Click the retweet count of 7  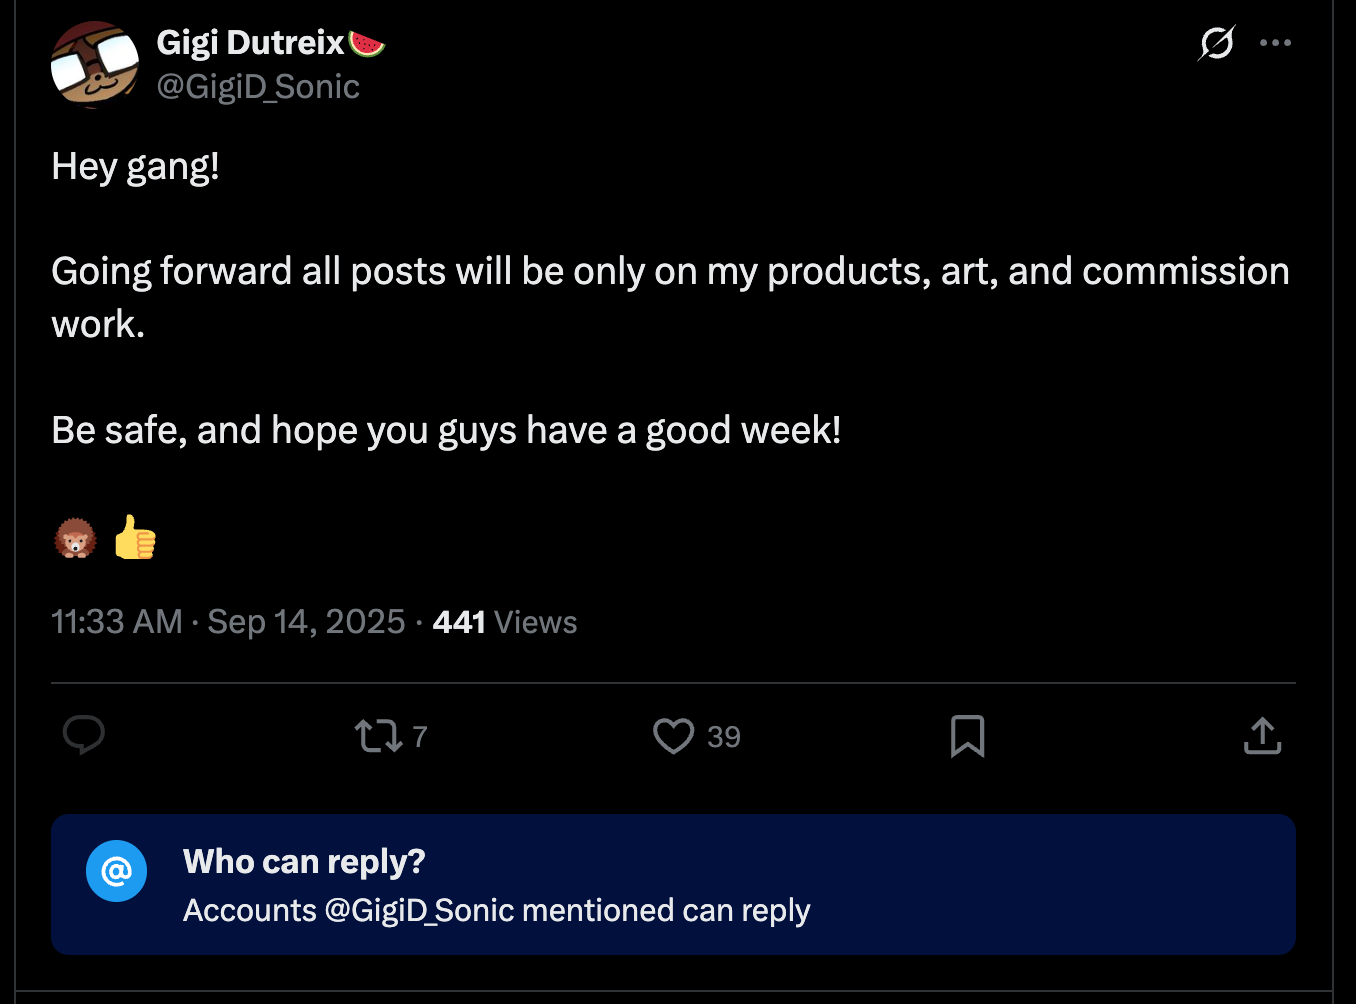(420, 737)
